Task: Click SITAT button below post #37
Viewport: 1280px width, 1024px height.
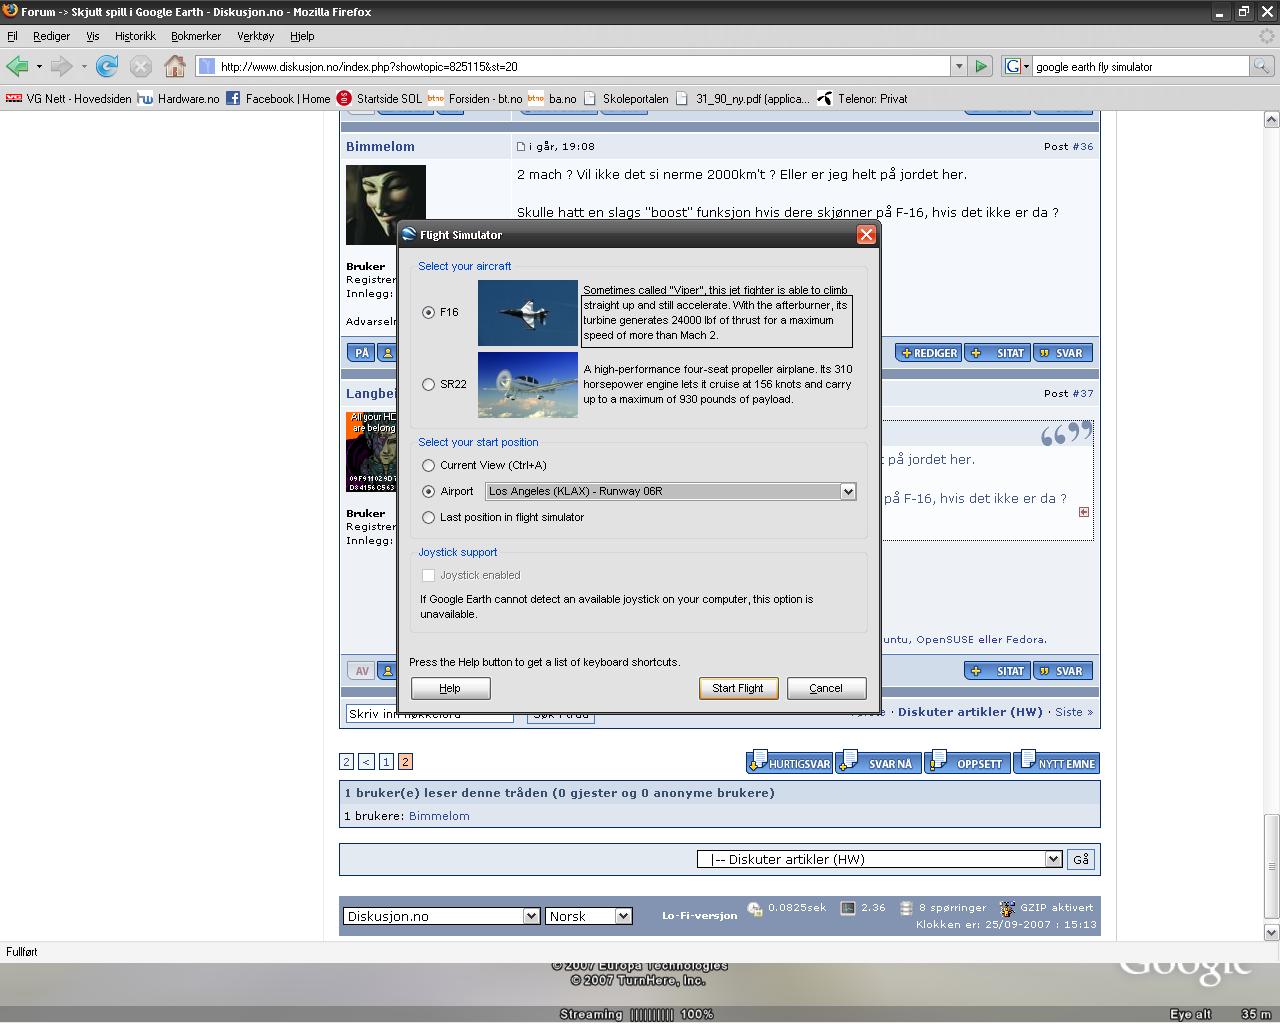Action: tap(998, 671)
